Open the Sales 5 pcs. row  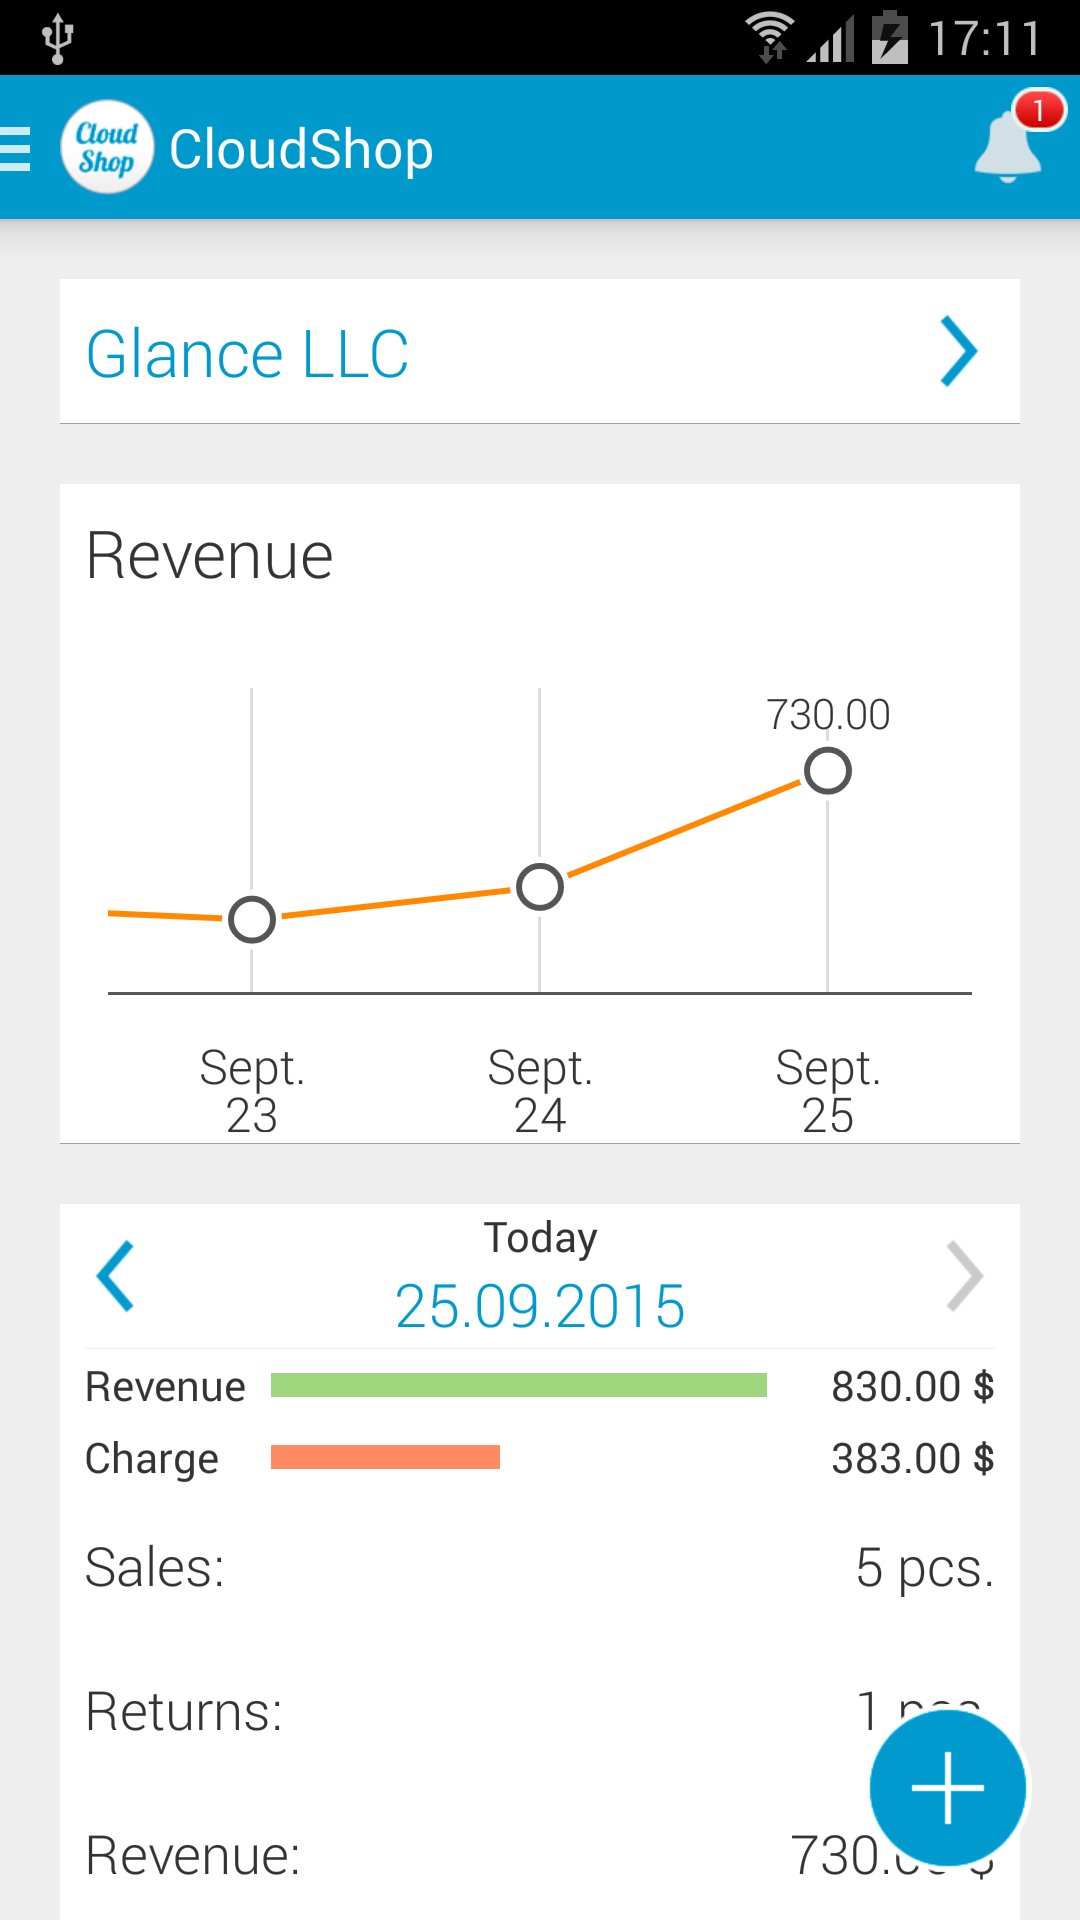point(540,1567)
